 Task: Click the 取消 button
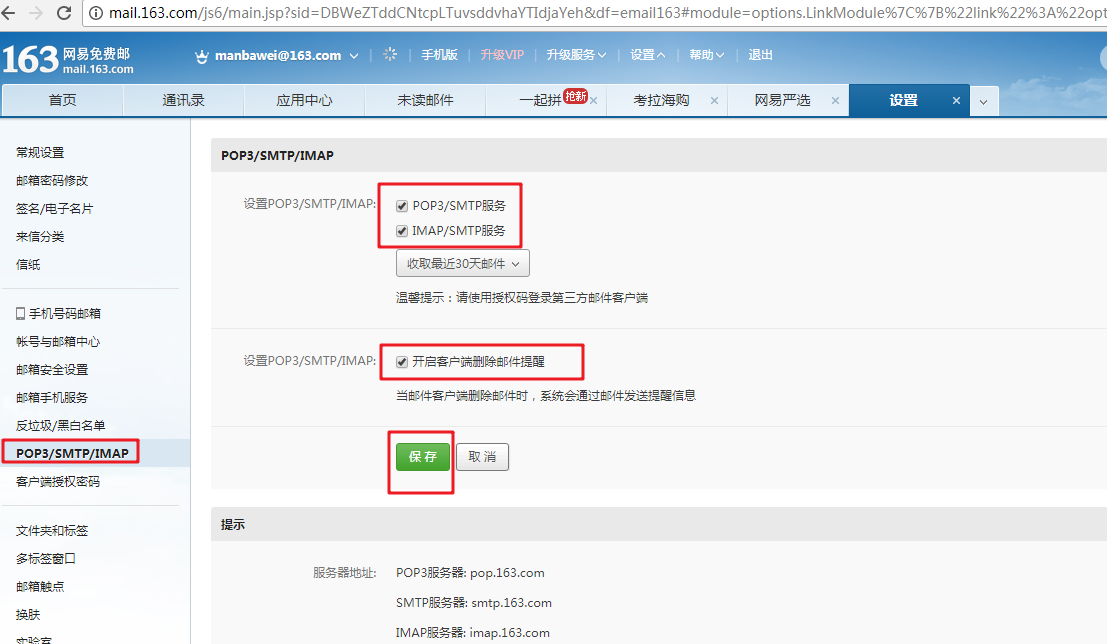[482, 457]
